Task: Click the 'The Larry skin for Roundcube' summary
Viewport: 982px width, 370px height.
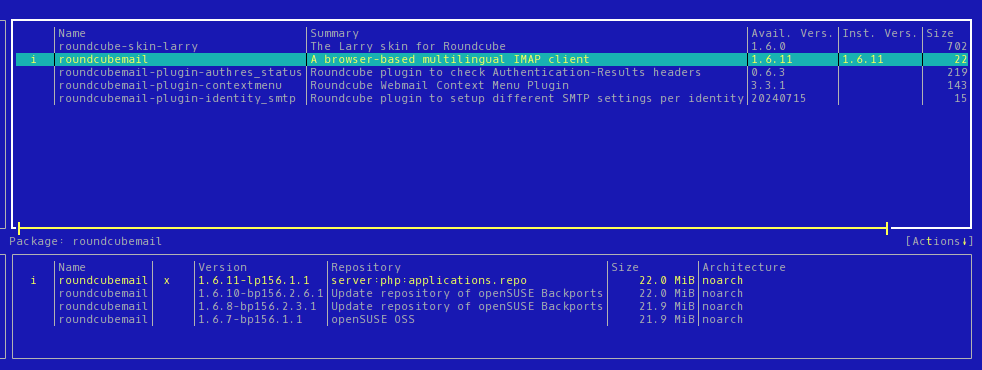Action: point(408,46)
